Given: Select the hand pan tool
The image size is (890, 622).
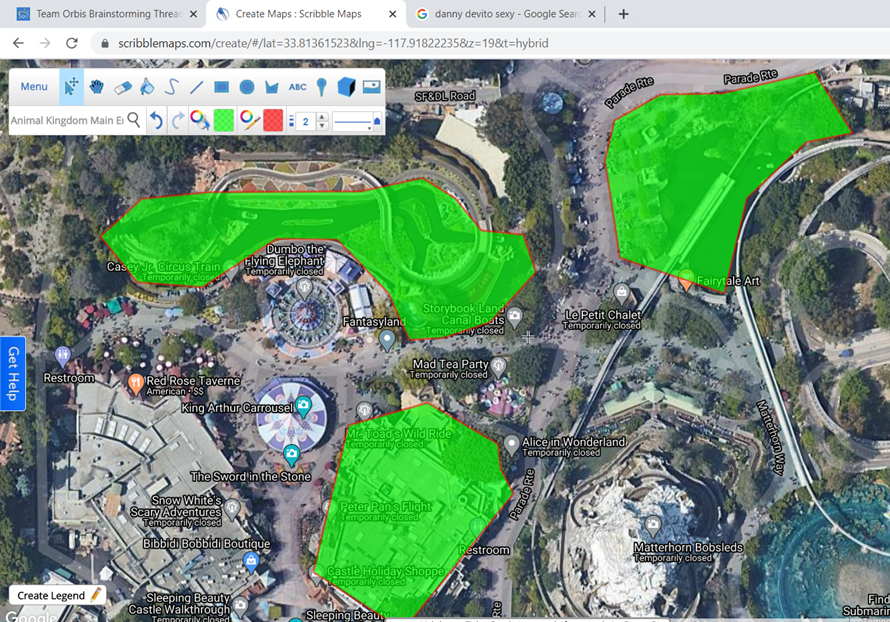Looking at the screenshot, I should [x=97, y=87].
